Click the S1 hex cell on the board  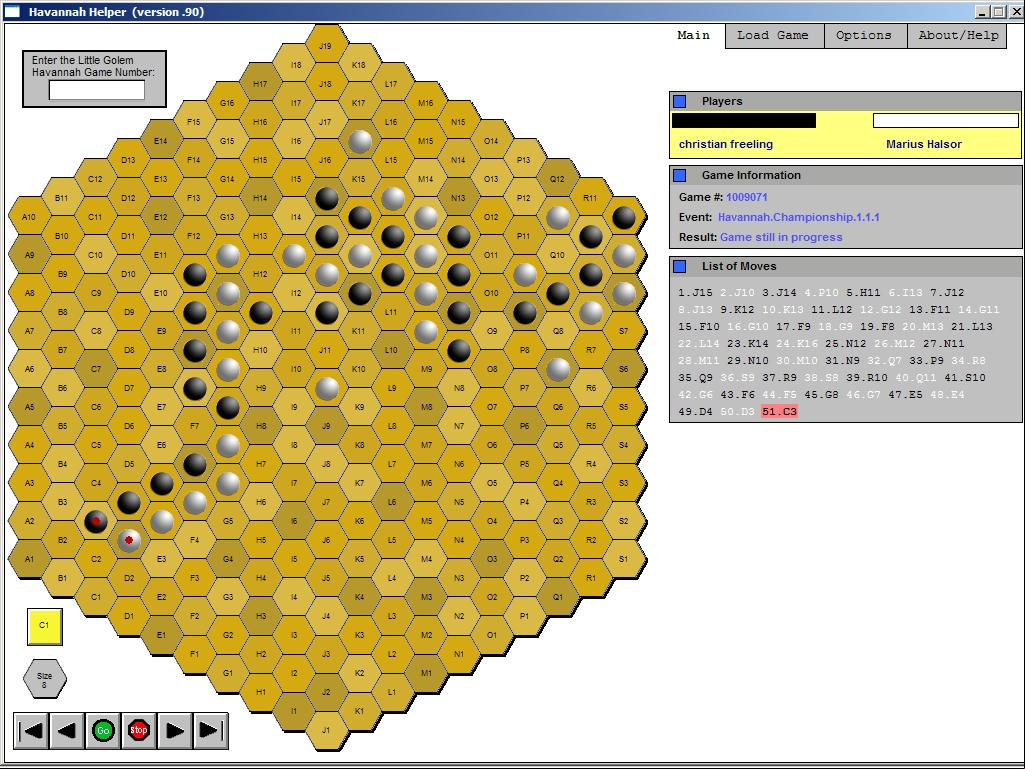pos(623,559)
